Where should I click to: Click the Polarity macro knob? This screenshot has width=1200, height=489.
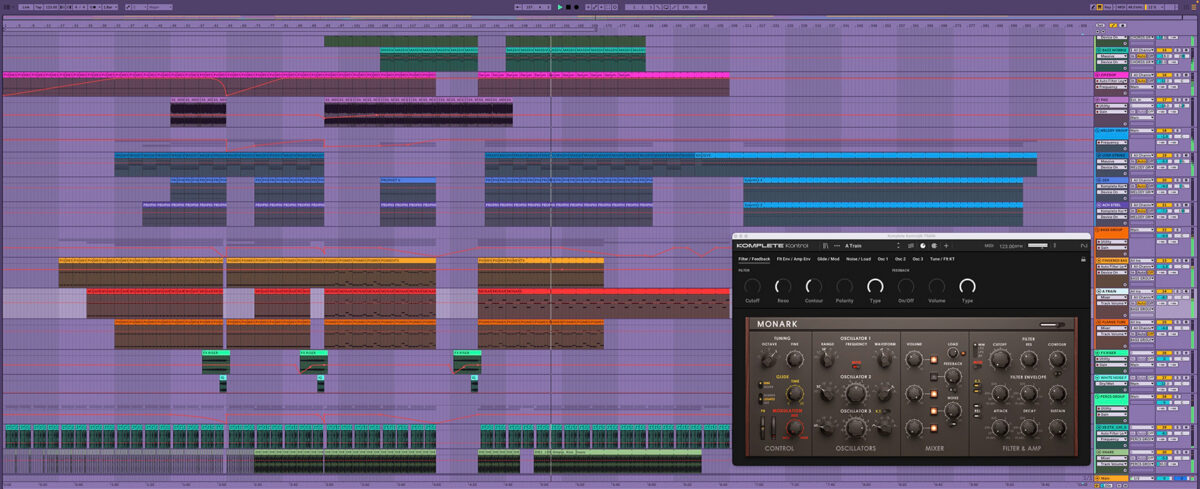click(x=845, y=286)
